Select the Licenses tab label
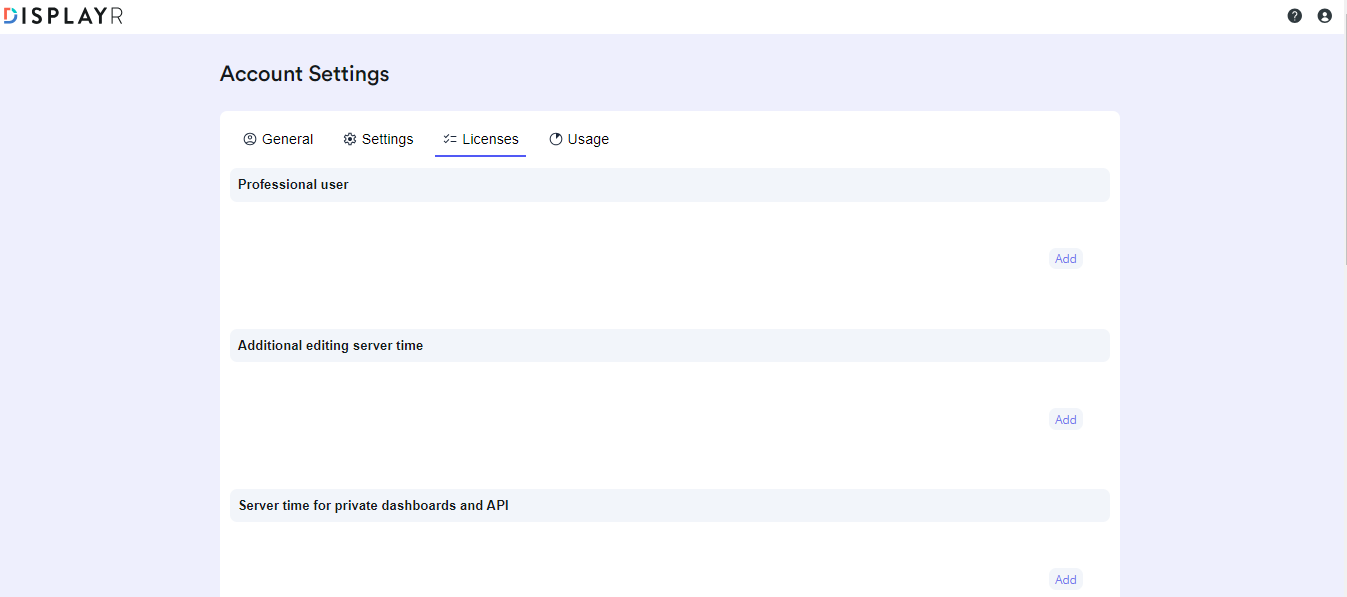The width and height of the screenshot is (1347, 597). (490, 139)
